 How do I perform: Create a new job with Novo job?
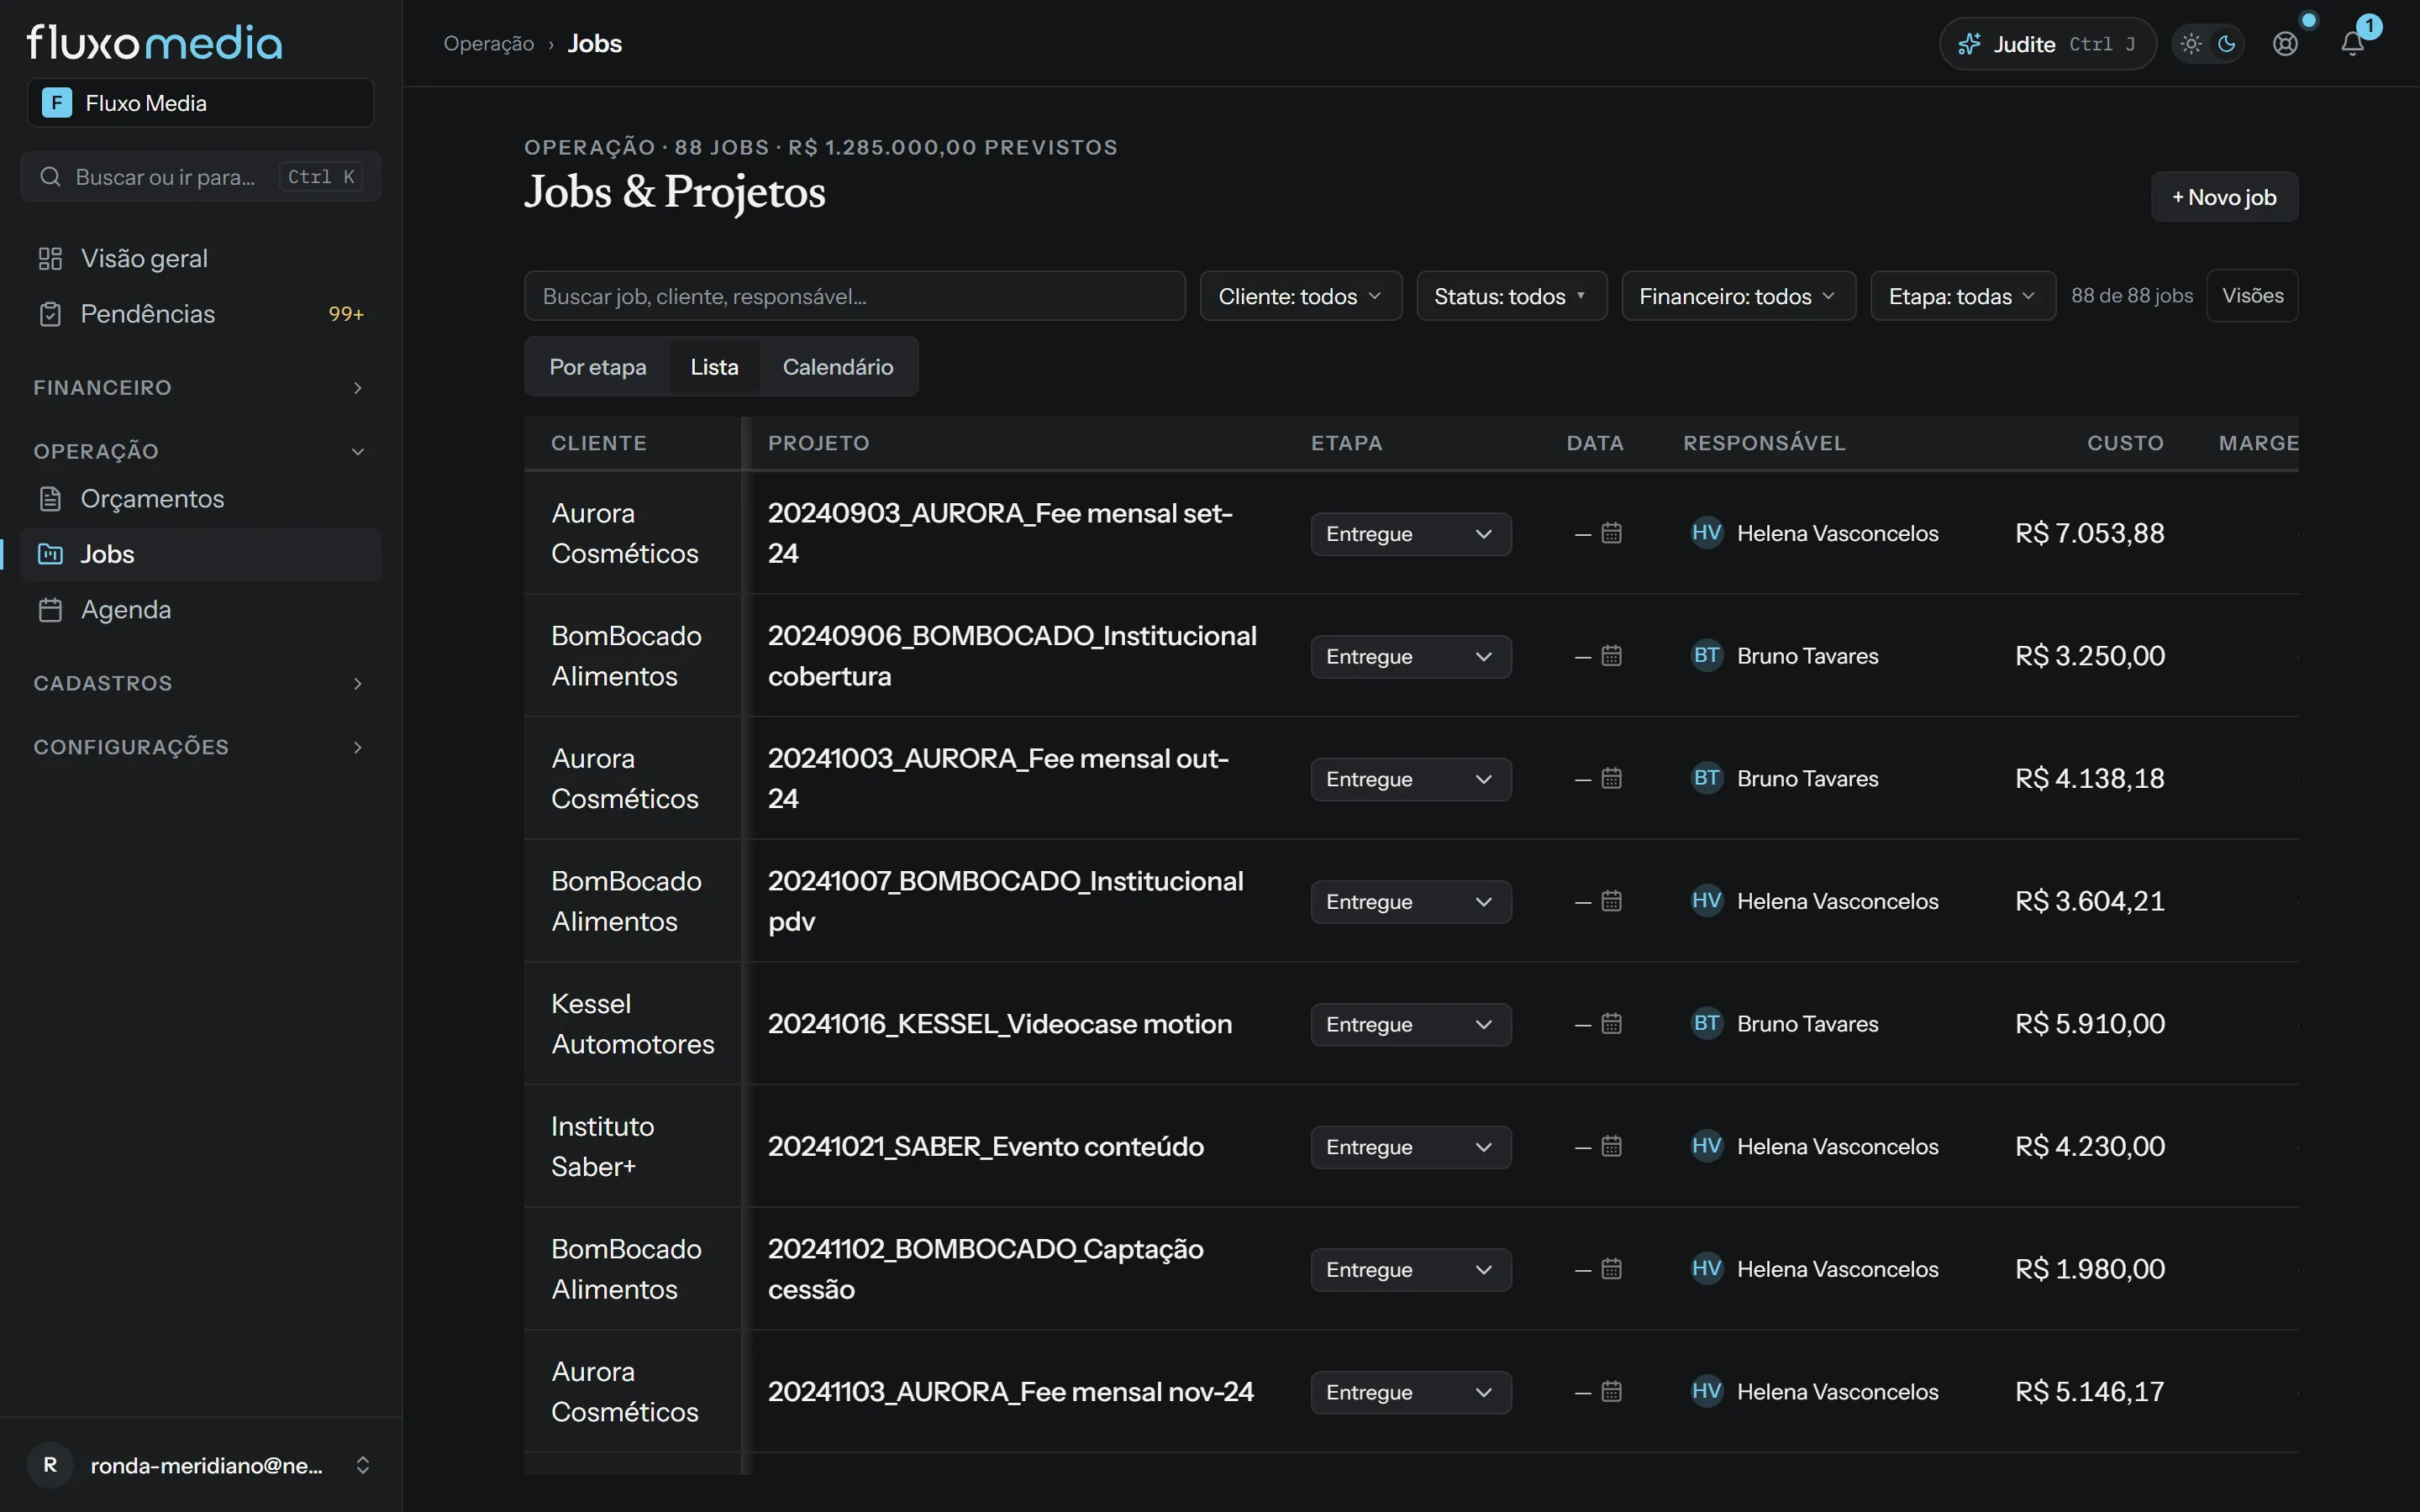click(2224, 197)
